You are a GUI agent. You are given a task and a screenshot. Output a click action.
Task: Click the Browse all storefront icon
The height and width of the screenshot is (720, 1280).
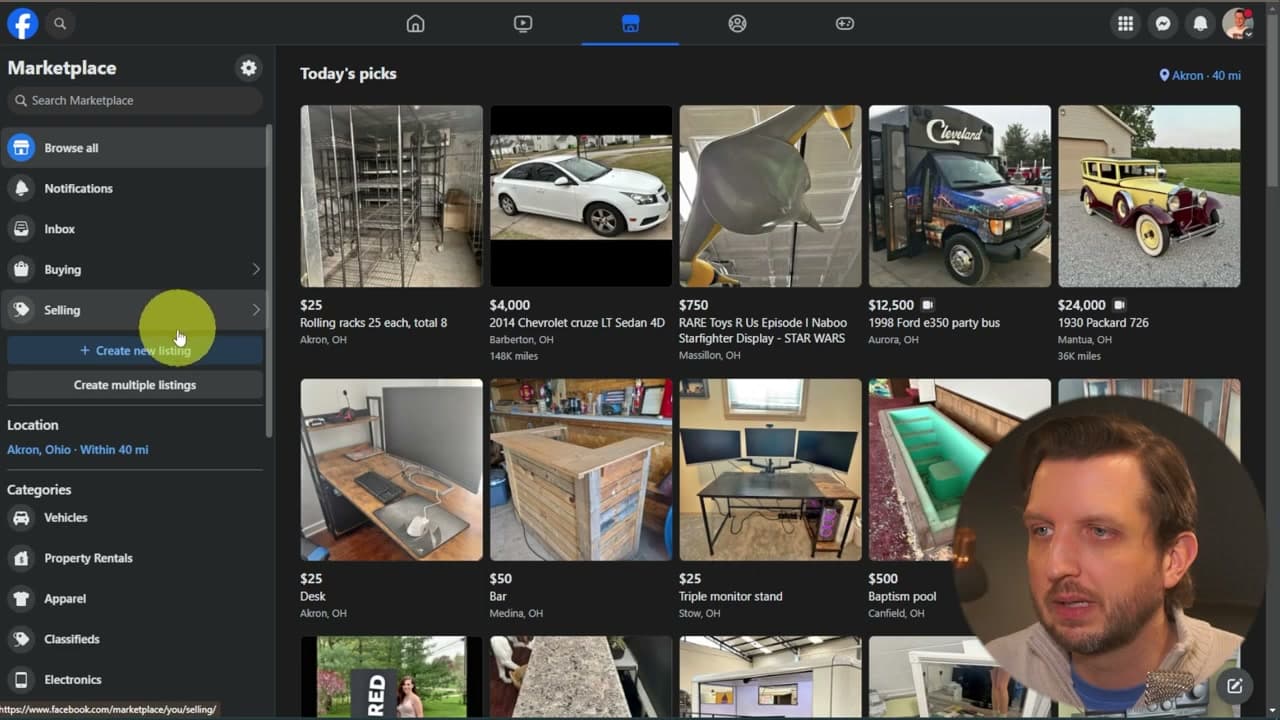(21, 148)
